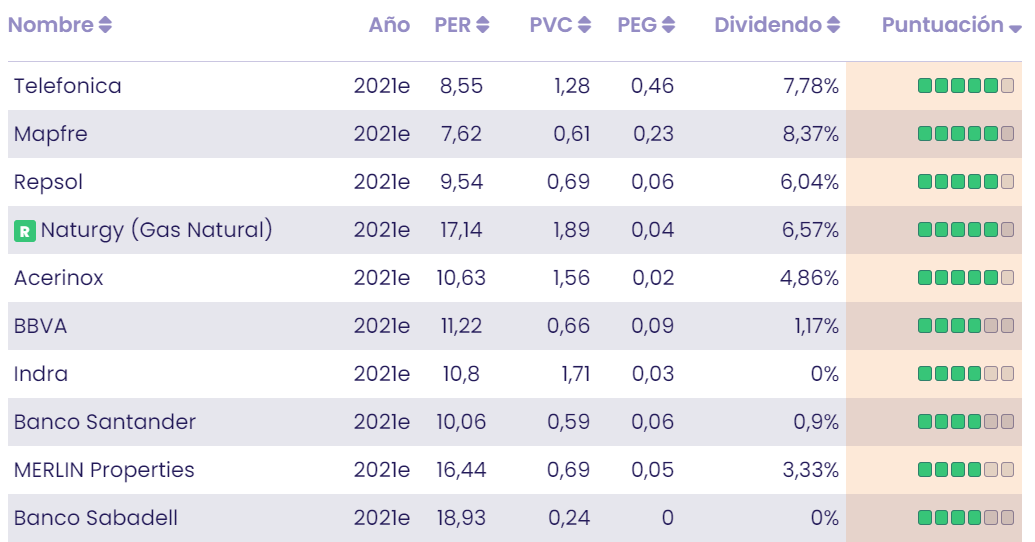The height and width of the screenshot is (542, 1035).
Task: Select the Repsol row name
Action: click(x=49, y=182)
